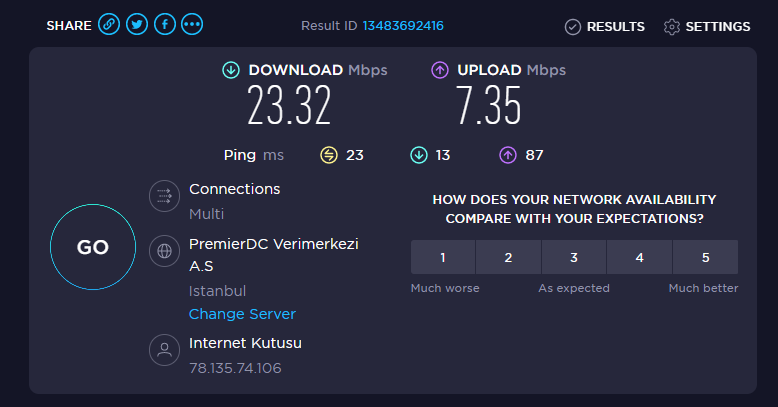Screen dimensions: 778x407
Task: Rate network availability as 1
Action: click(443, 257)
